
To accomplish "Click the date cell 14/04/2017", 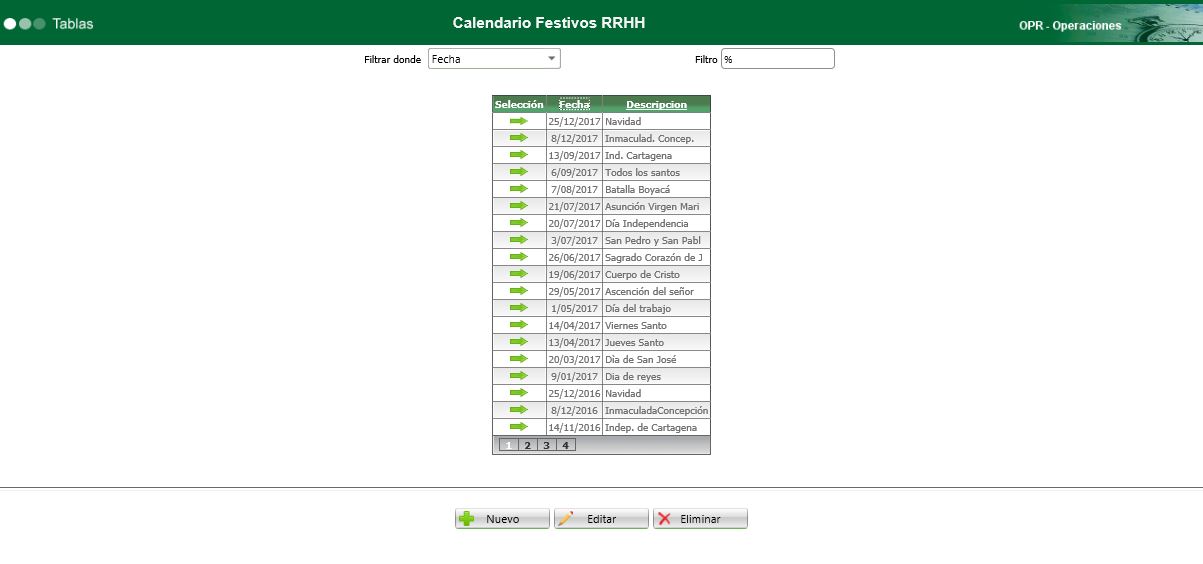I will [x=574, y=325].
